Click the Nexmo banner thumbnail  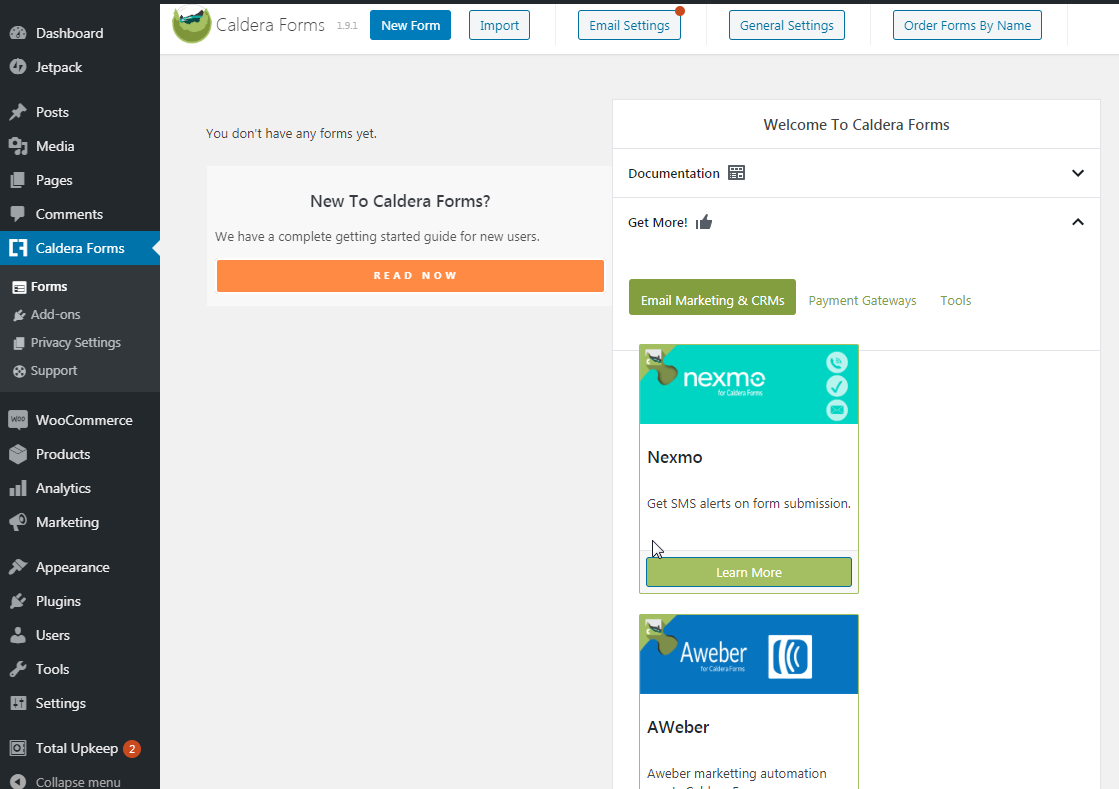coord(748,384)
